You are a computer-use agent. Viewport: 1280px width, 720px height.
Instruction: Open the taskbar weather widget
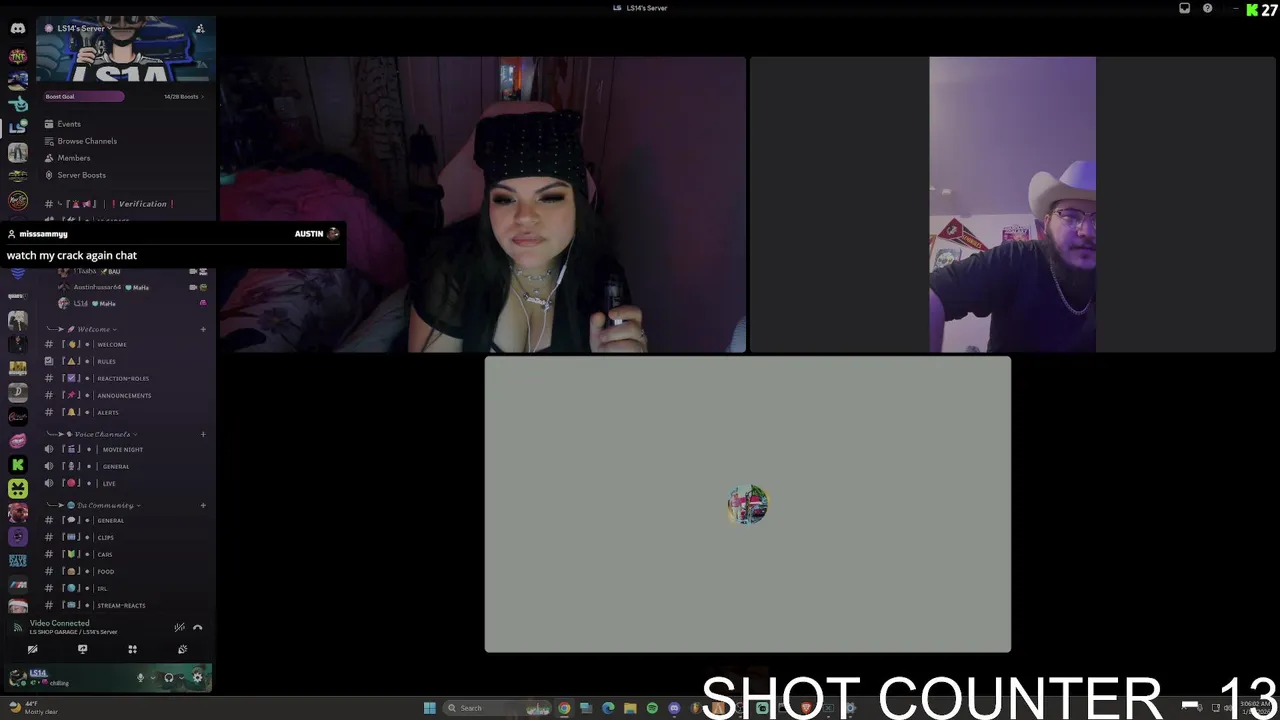pos(35,708)
